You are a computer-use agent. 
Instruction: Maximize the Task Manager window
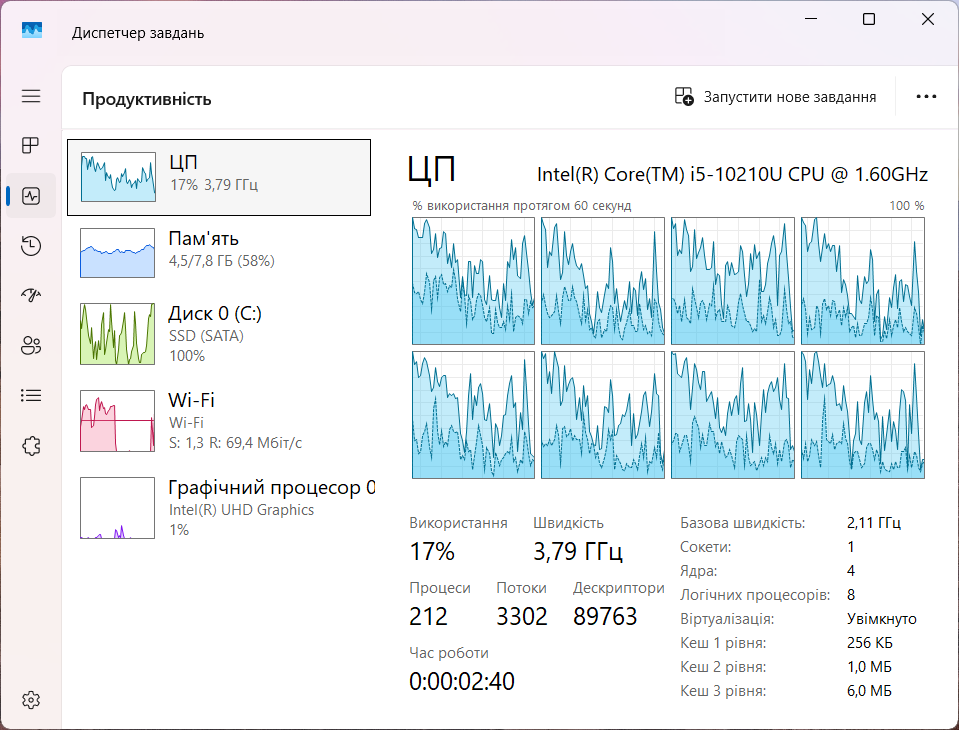pyautogui.click(x=868, y=20)
